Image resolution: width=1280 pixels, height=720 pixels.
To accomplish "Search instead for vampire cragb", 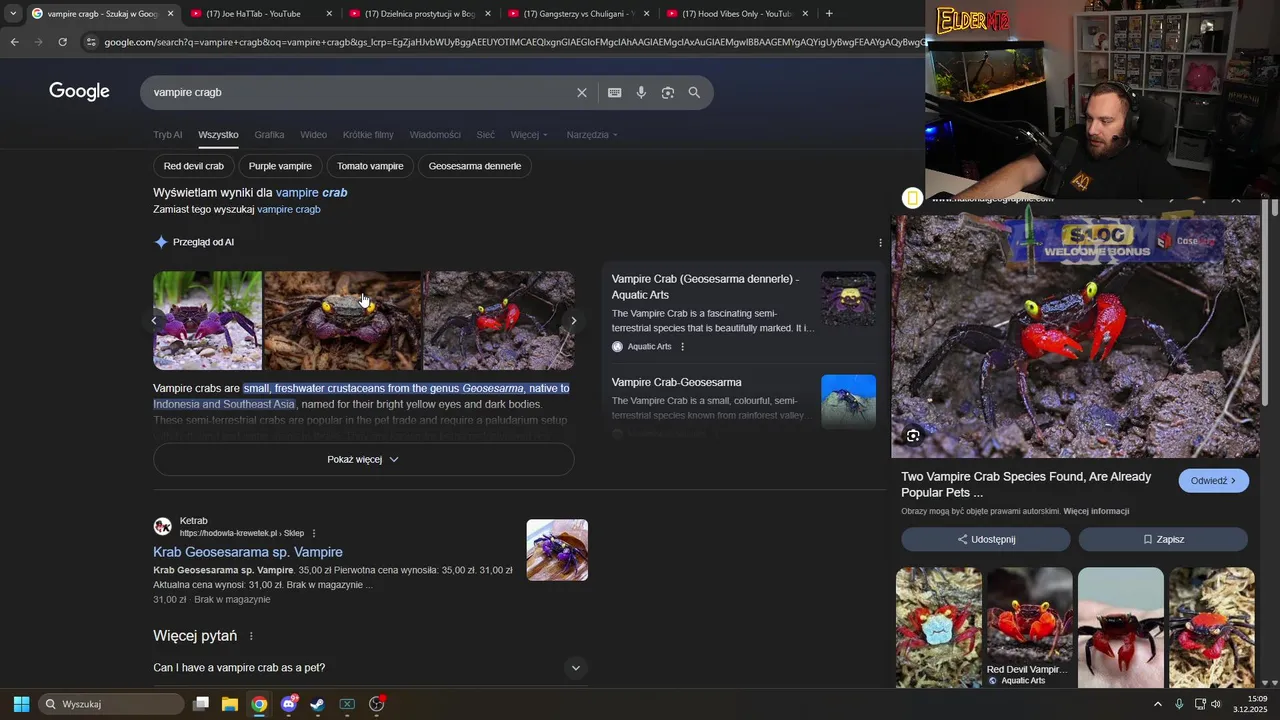I will 288,209.
